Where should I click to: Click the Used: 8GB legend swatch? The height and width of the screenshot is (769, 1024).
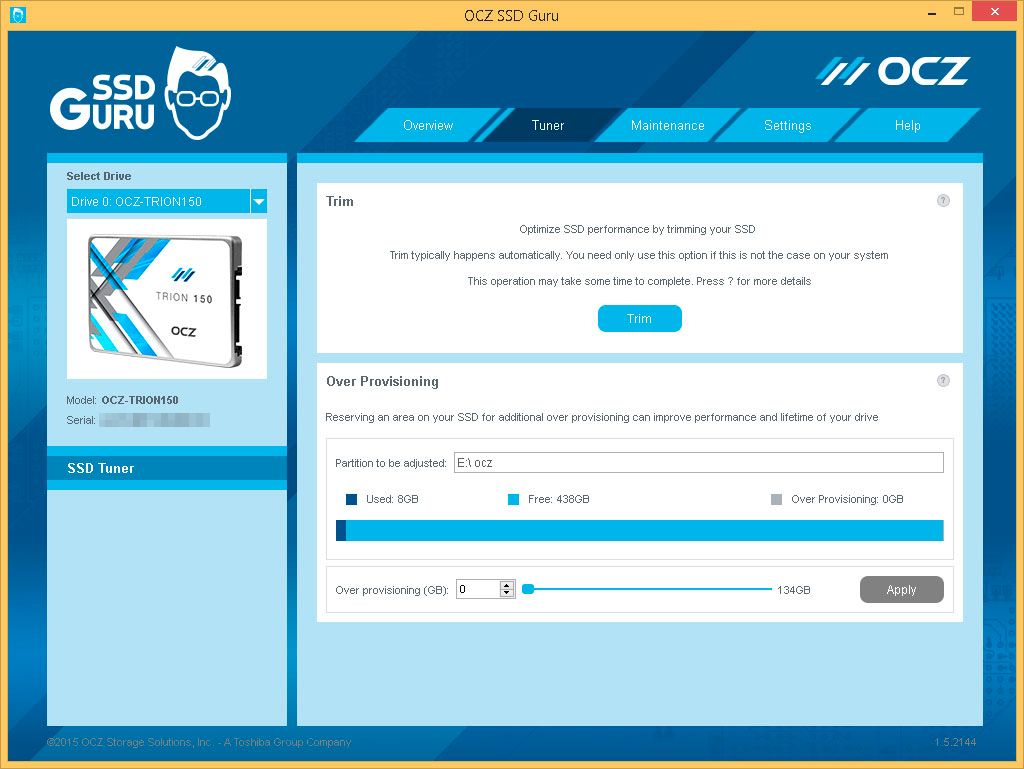(x=351, y=499)
